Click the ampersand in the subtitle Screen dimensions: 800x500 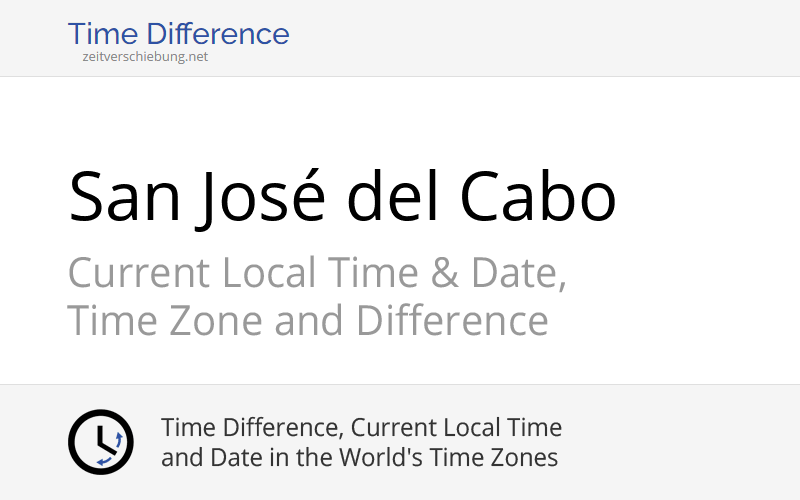click(444, 272)
